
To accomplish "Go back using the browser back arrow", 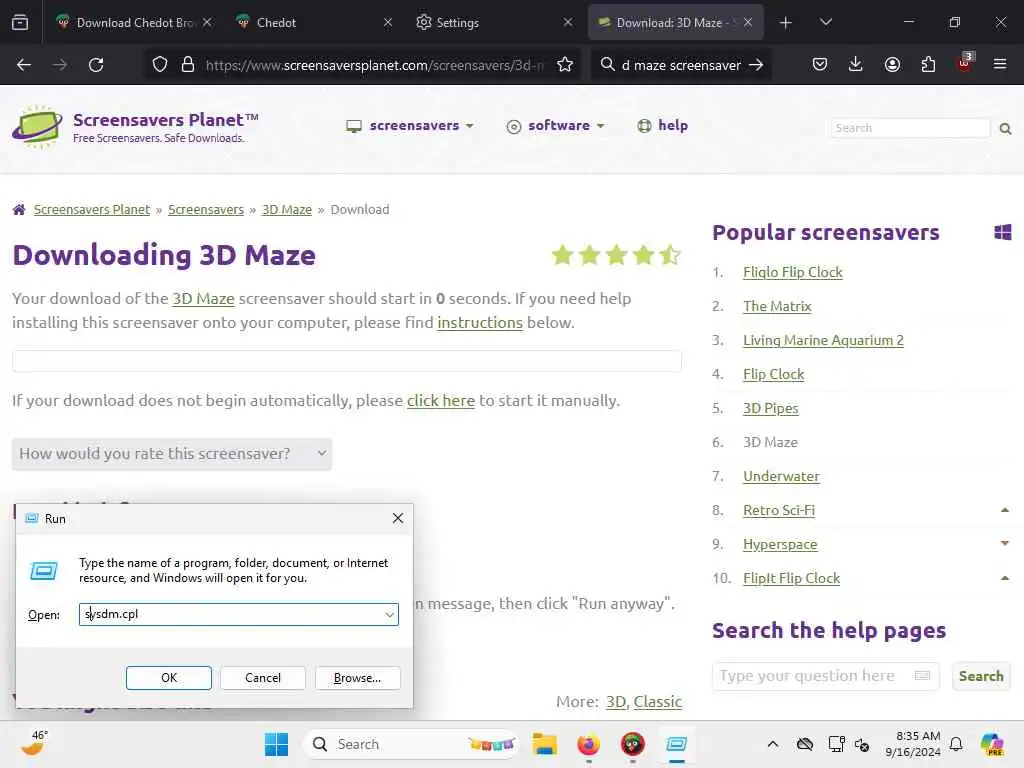I will coord(24,65).
